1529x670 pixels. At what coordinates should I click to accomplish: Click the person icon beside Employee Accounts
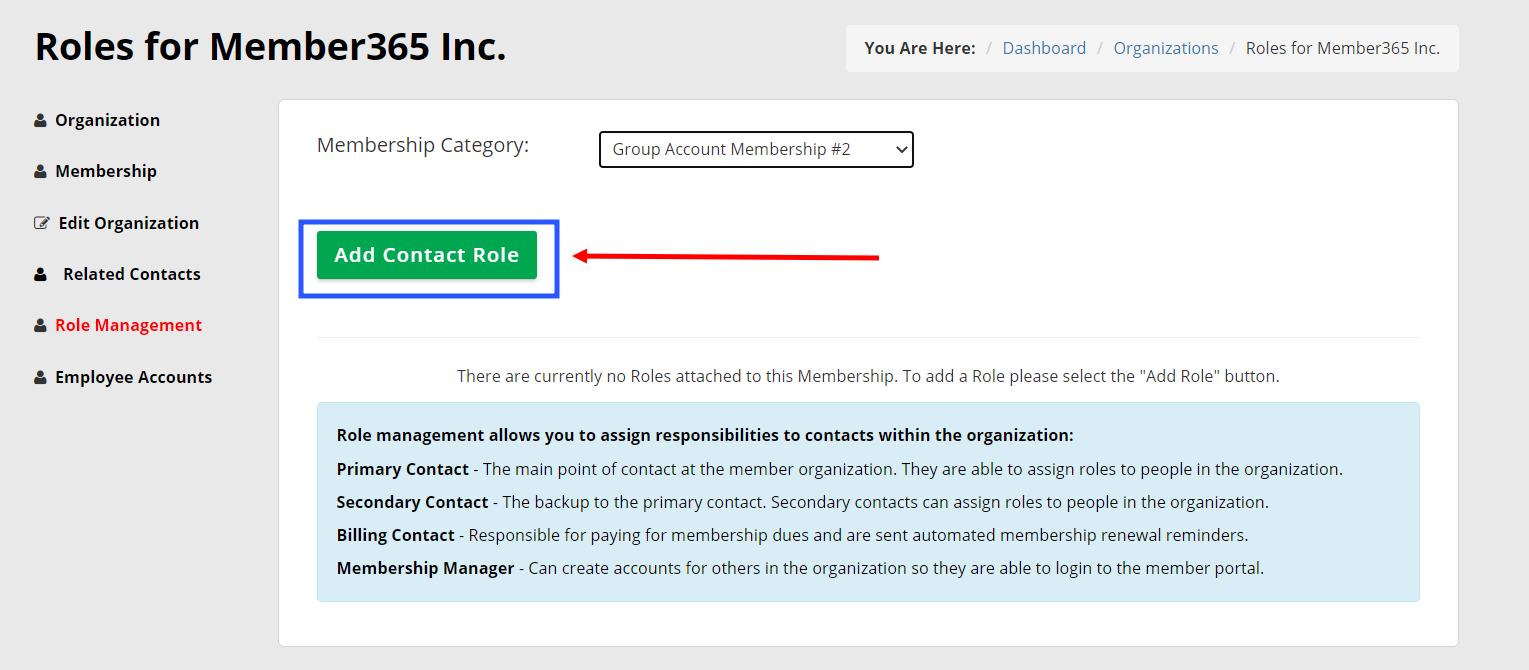point(40,378)
